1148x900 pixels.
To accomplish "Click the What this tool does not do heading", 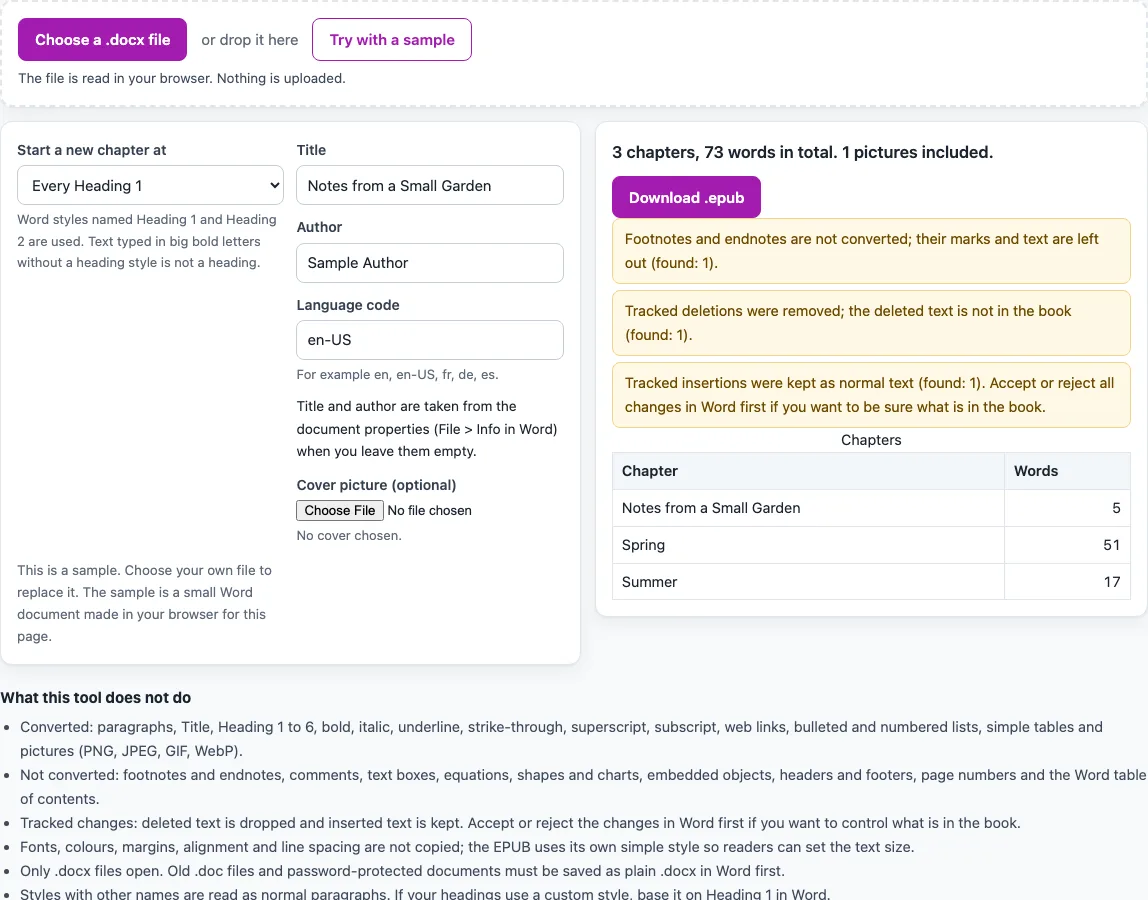I will (96, 698).
